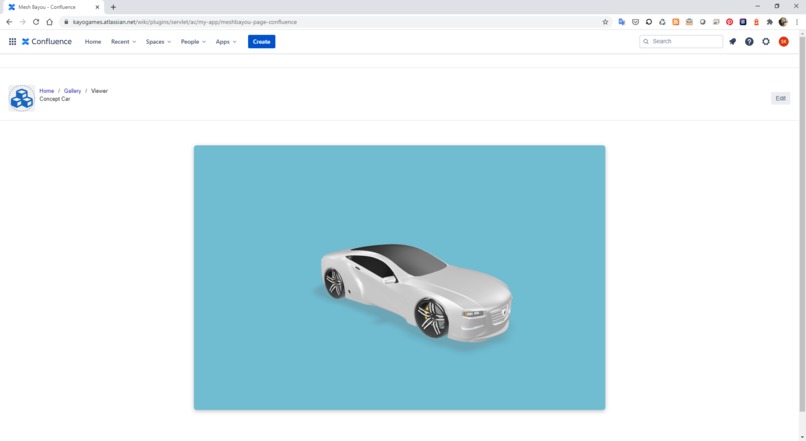This screenshot has width=806, height=441.
Task: Open the Atlassian app switcher grid icon
Action: [12, 42]
